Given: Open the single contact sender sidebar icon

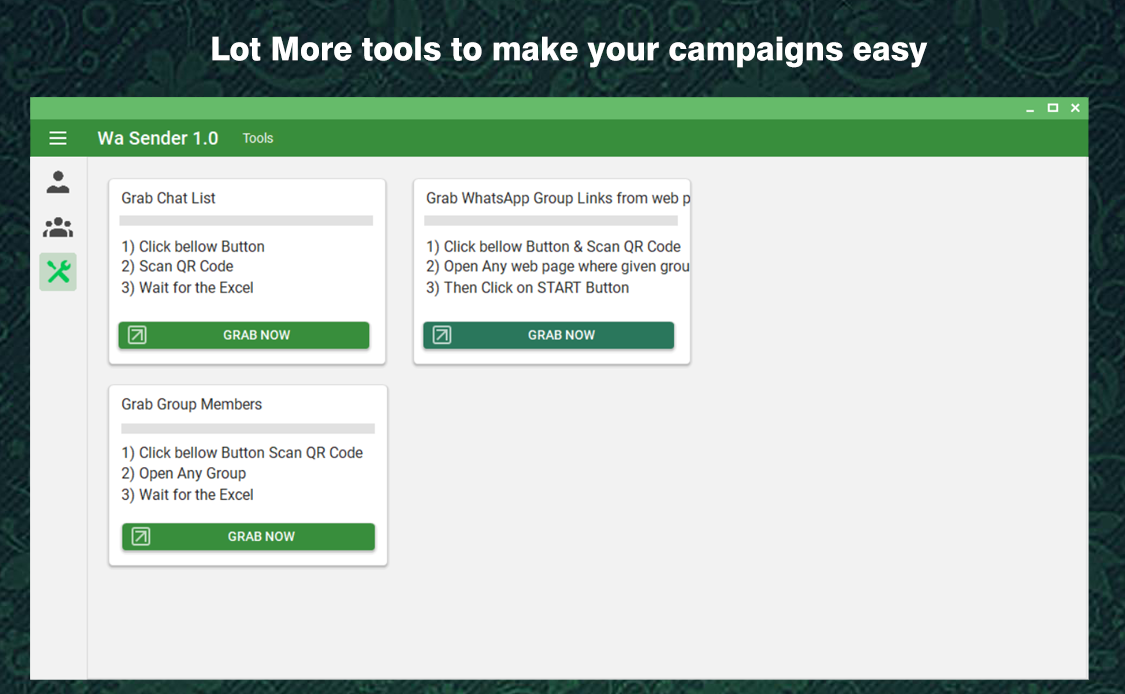Looking at the screenshot, I should point(58,182).
